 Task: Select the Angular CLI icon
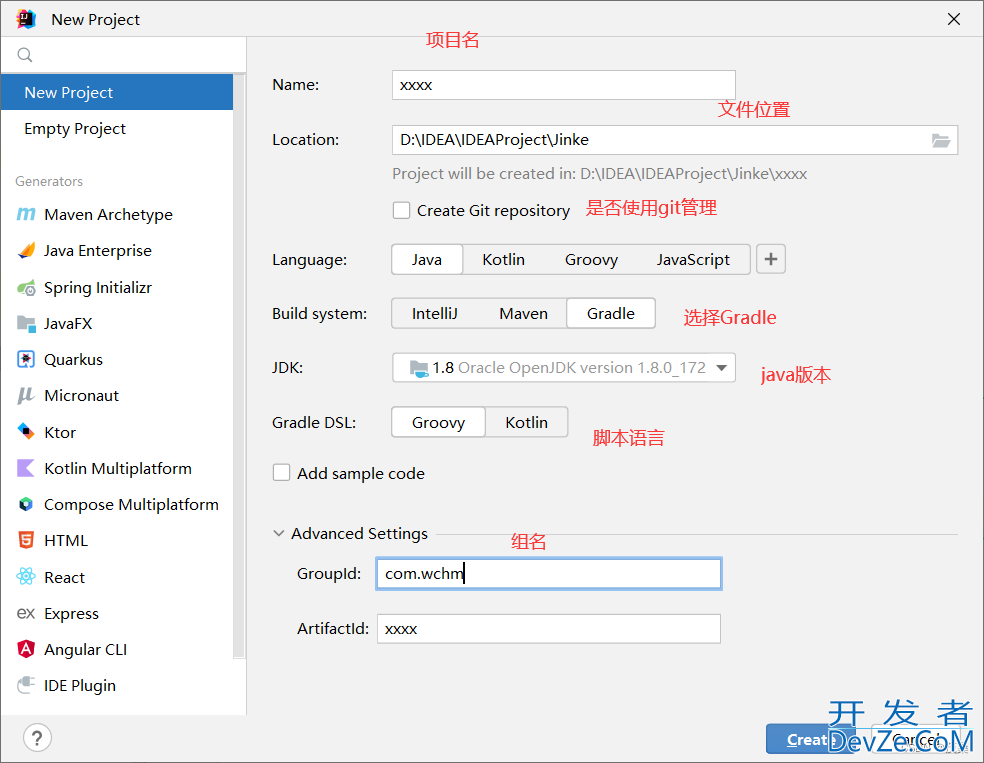[26, 650]
